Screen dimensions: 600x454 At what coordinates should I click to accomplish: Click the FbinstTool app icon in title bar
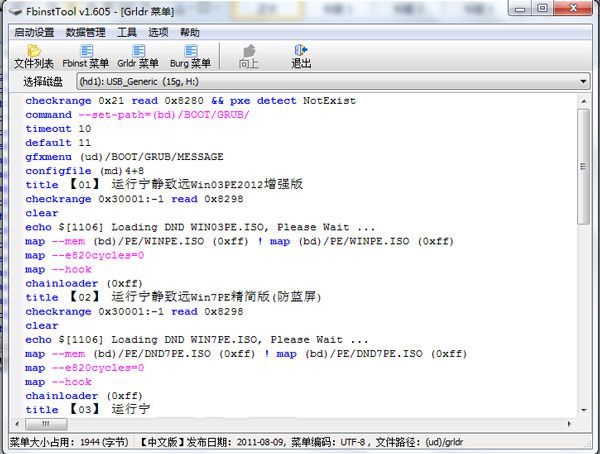[16, 11]
